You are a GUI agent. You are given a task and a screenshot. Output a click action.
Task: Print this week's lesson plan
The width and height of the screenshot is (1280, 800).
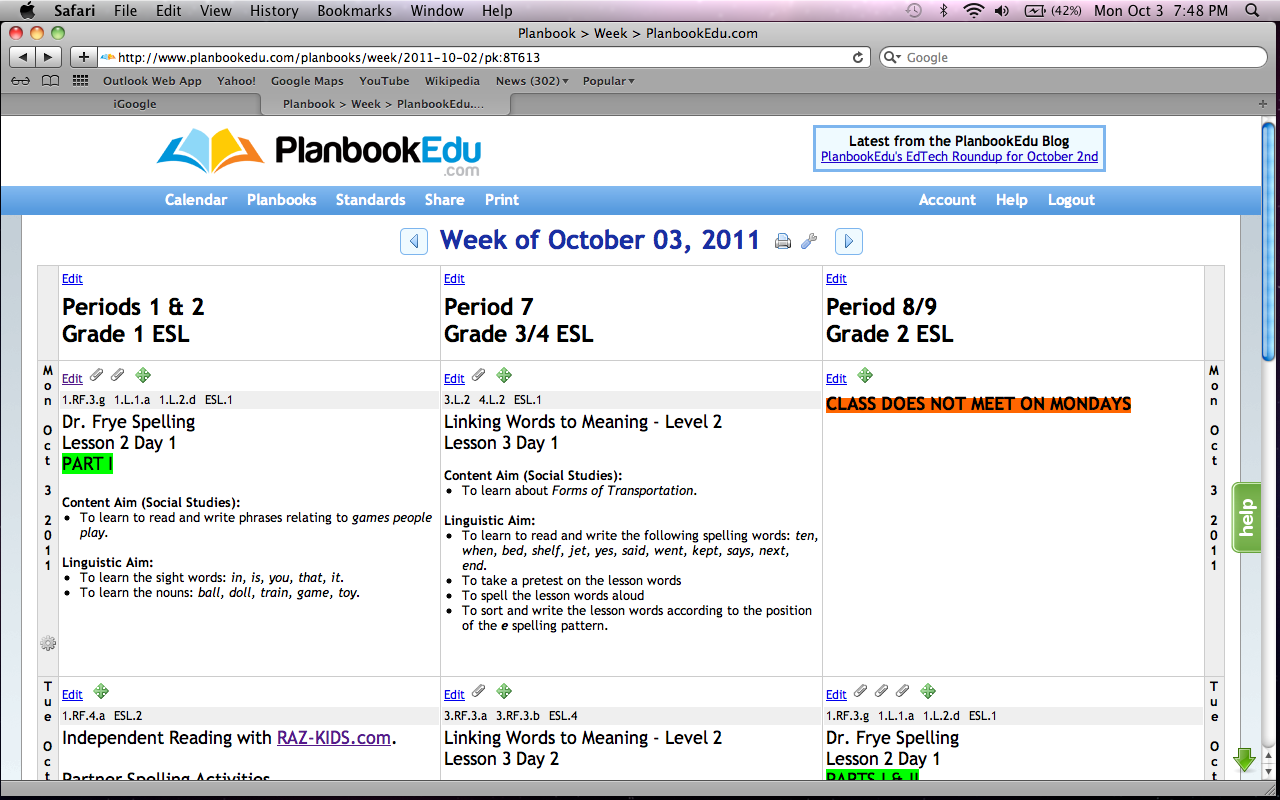click(783, 240)
